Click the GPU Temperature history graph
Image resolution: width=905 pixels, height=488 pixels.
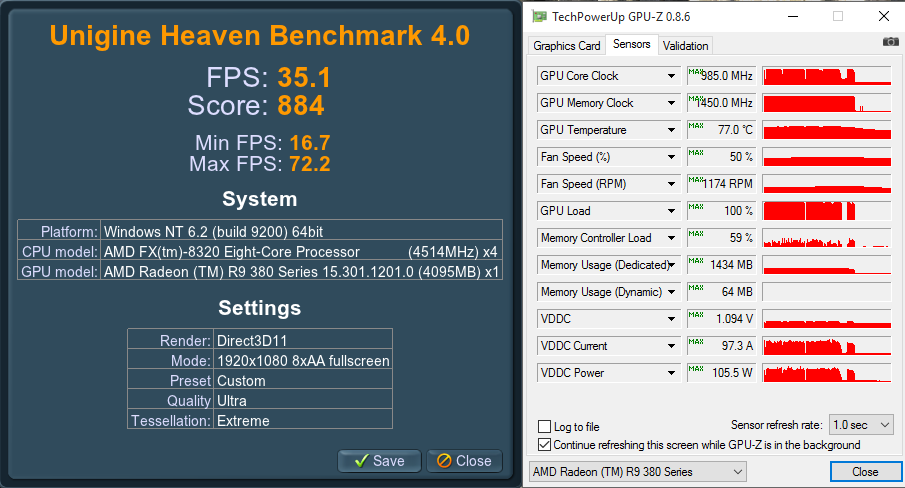pos(827,130)
